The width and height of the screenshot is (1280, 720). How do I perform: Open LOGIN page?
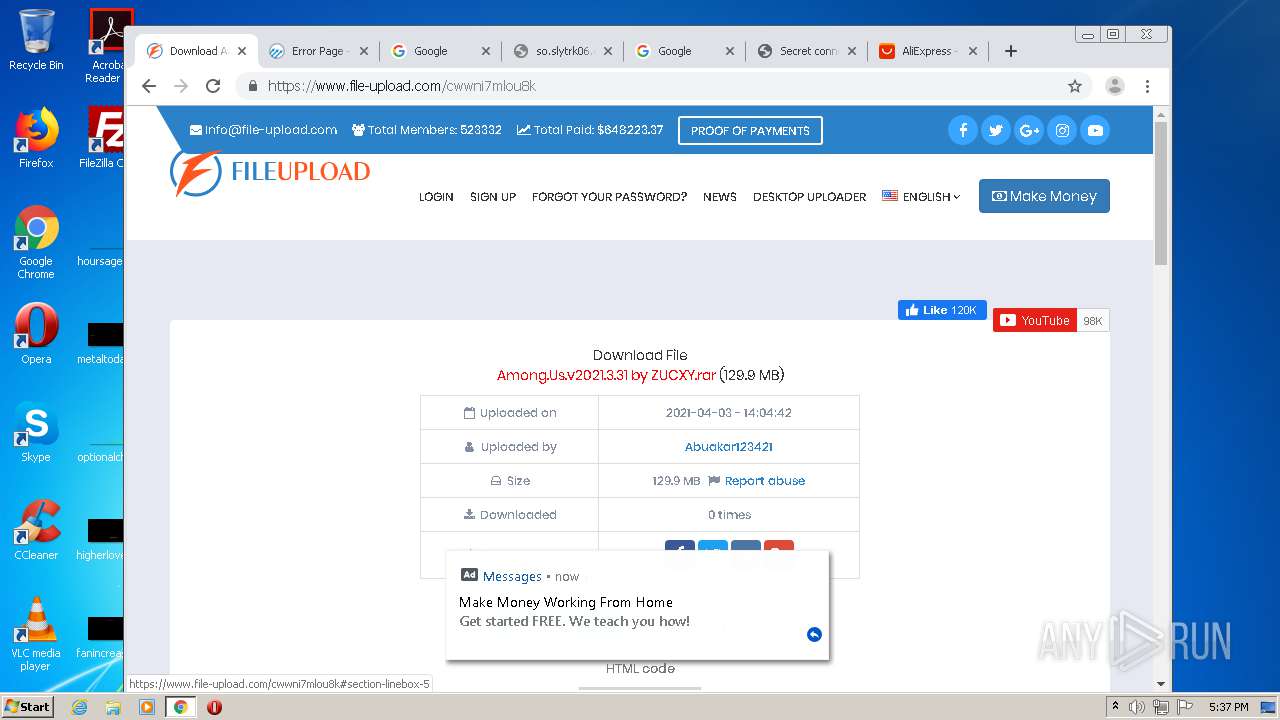click(436, 197)
